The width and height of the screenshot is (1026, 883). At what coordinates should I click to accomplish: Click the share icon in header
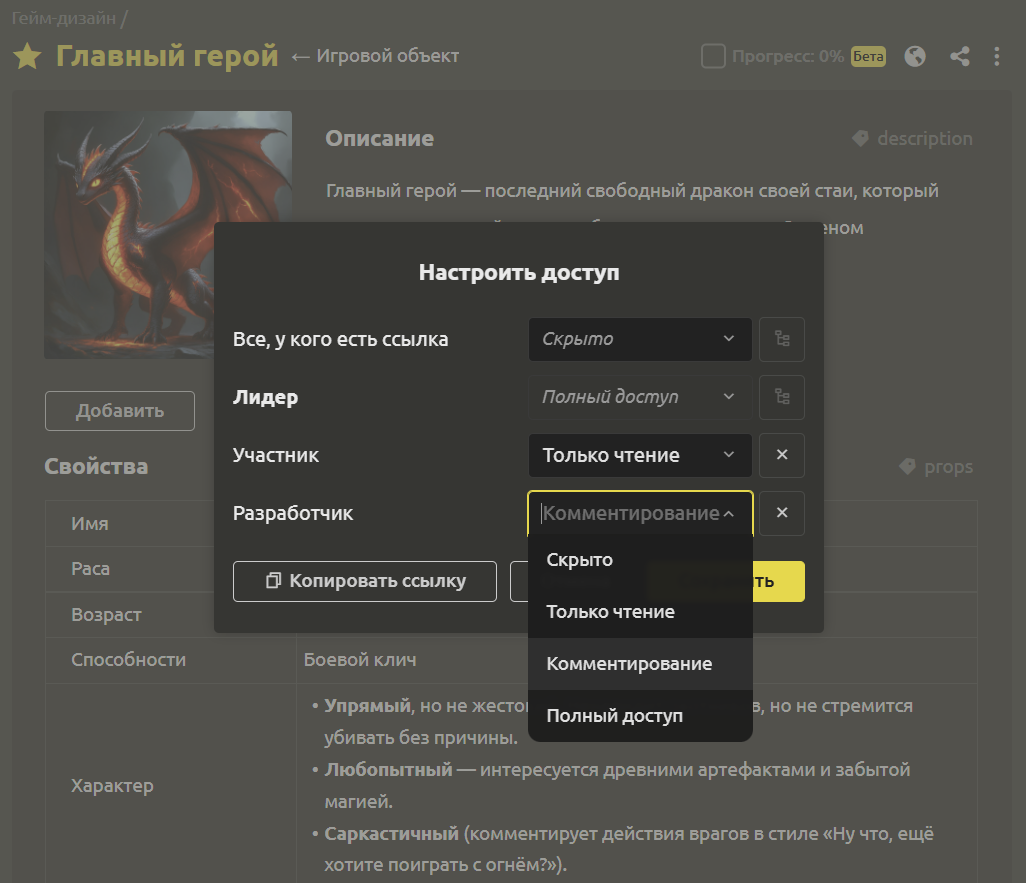pyautogui.click(x=960, y=56)
